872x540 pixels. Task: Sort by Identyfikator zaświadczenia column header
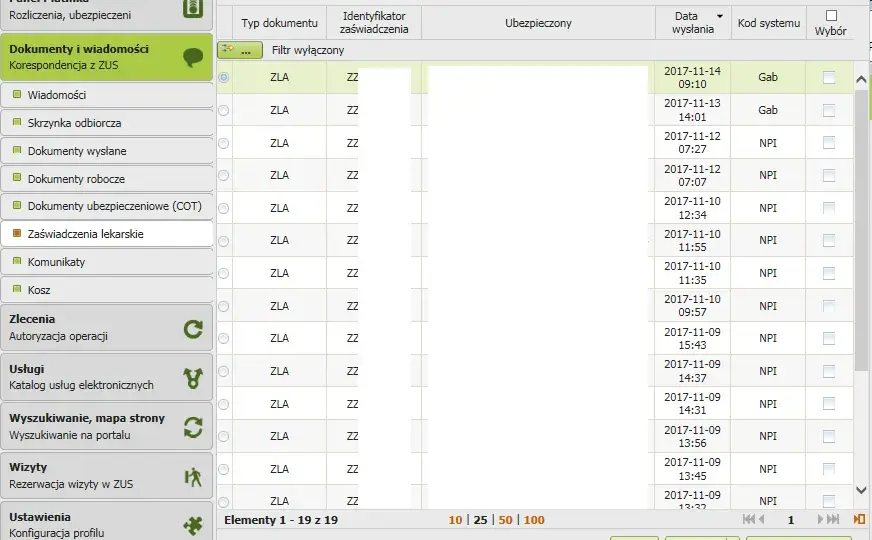point(374,23)
